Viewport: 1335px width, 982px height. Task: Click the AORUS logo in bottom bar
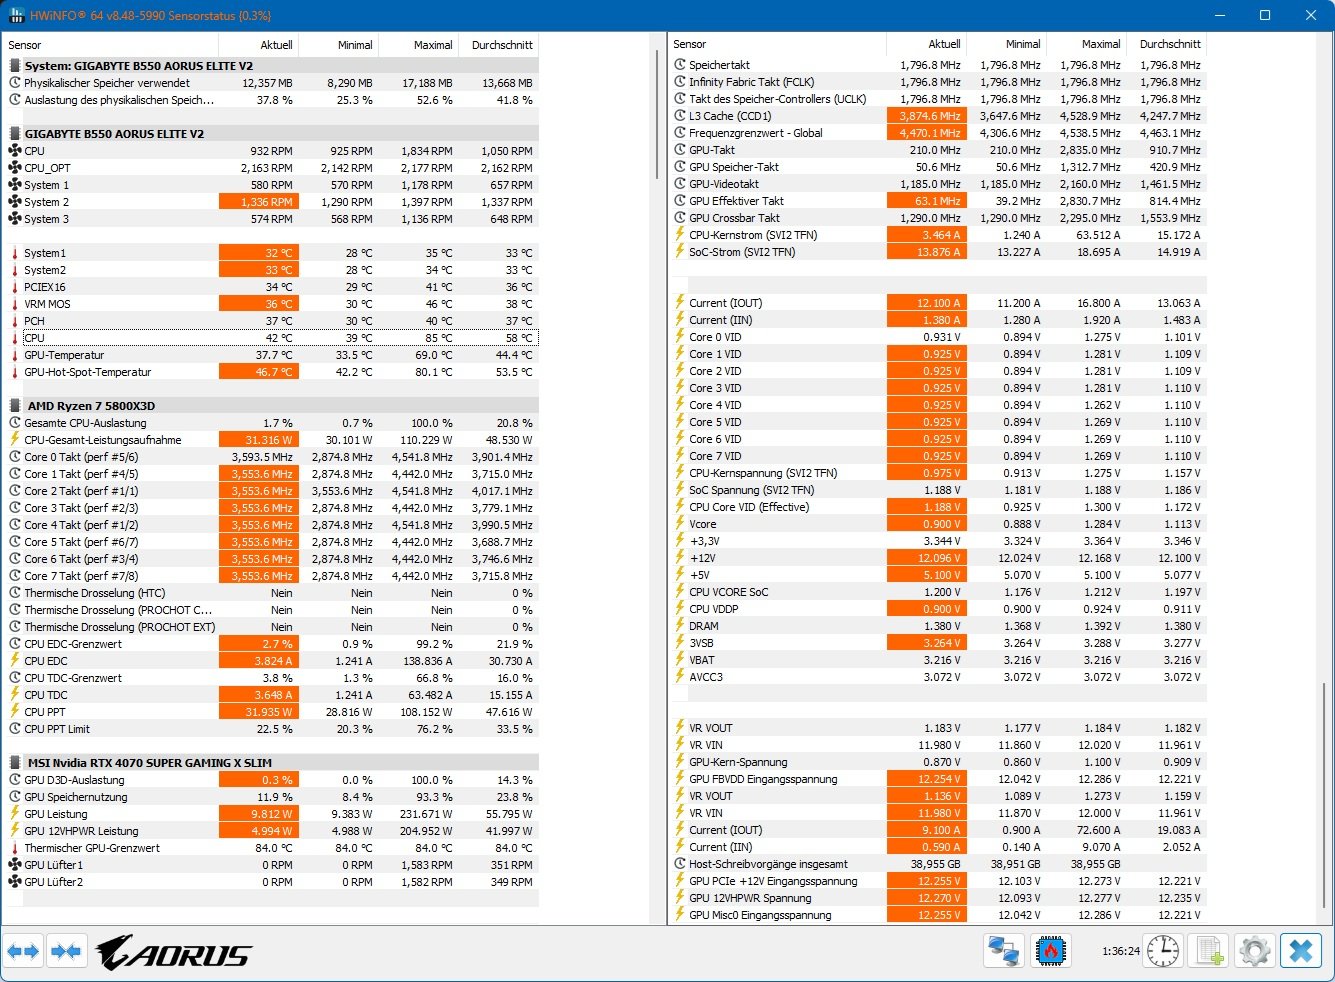[x=173, y=952]
